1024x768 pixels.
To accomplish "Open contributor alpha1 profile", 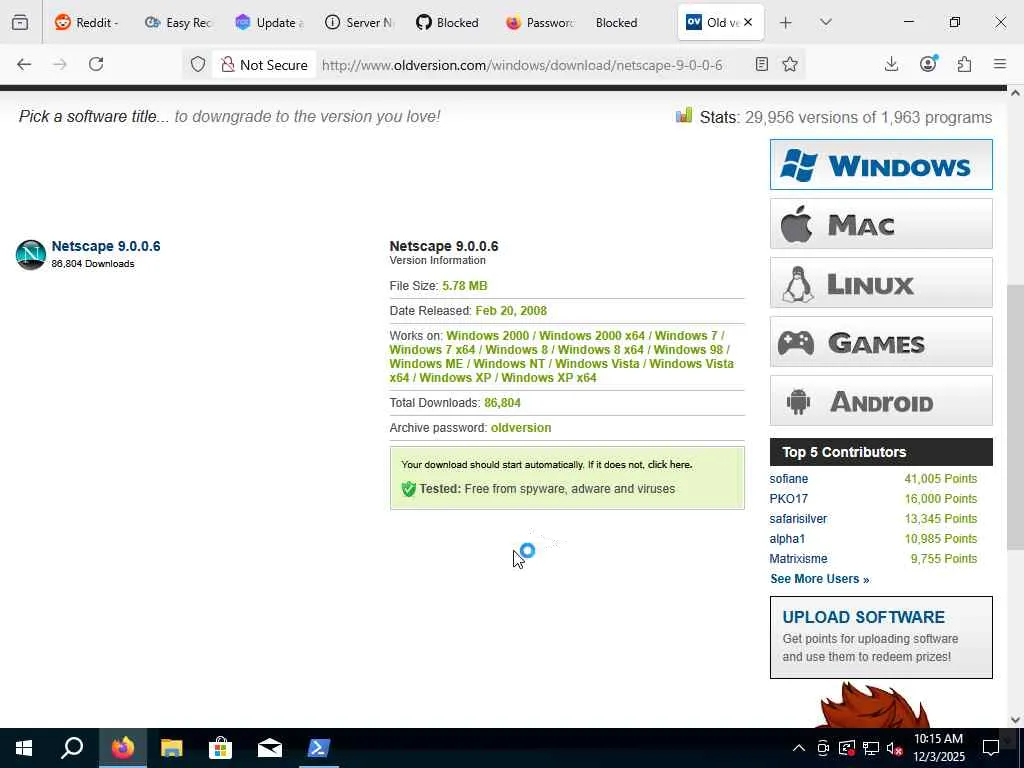I will (x=787, y=539).
